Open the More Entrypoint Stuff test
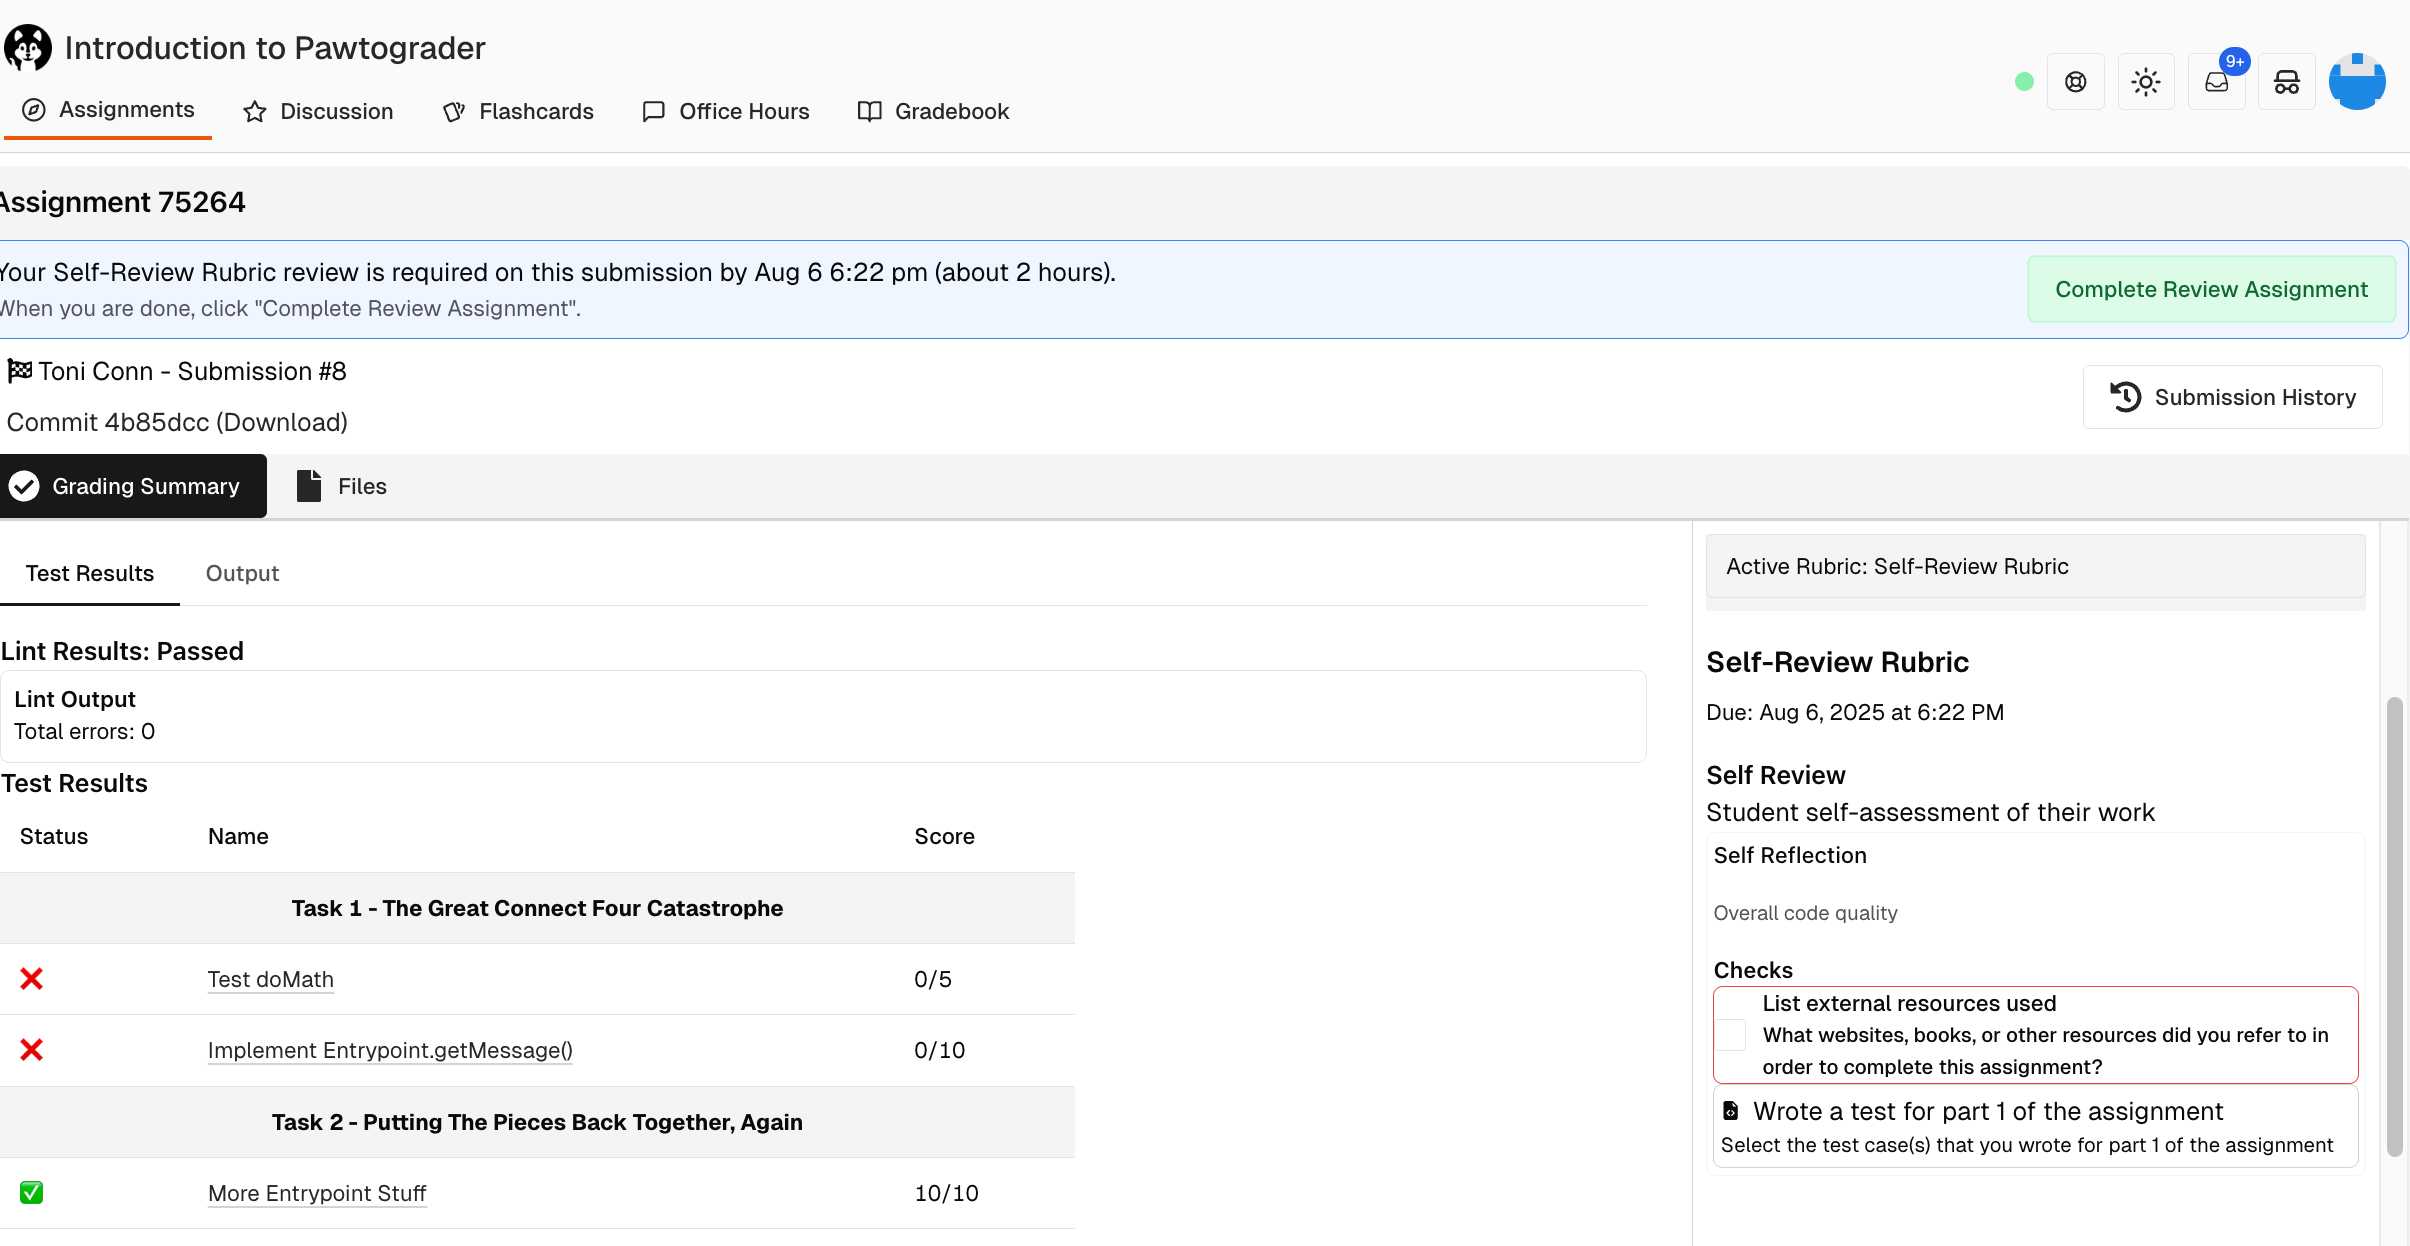Screen dimensions: 2410x1246 (317, 1194)
